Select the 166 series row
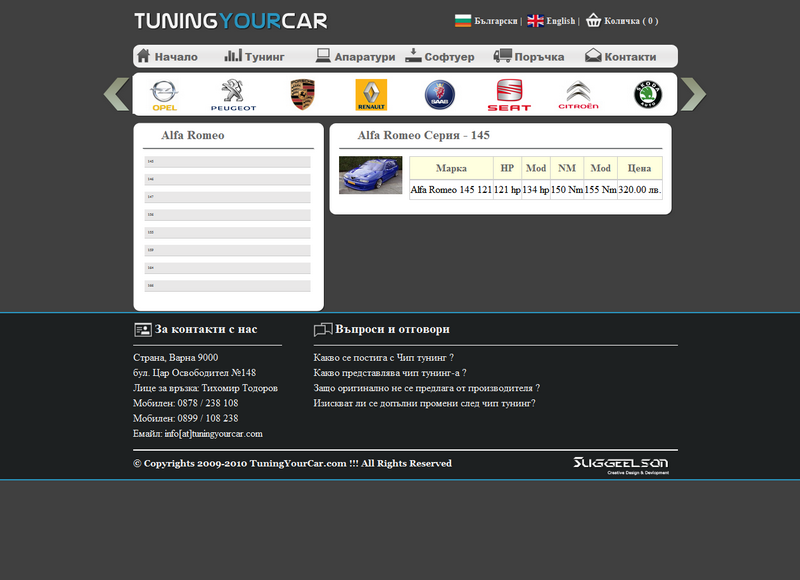Viewport: 800px width, 580px height. coord(228,286)
